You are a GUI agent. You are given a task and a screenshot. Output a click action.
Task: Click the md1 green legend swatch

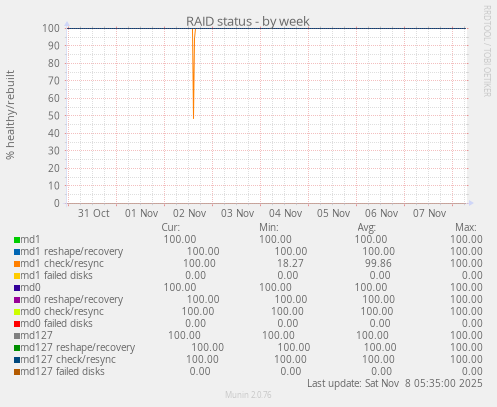tap(17, 240)
